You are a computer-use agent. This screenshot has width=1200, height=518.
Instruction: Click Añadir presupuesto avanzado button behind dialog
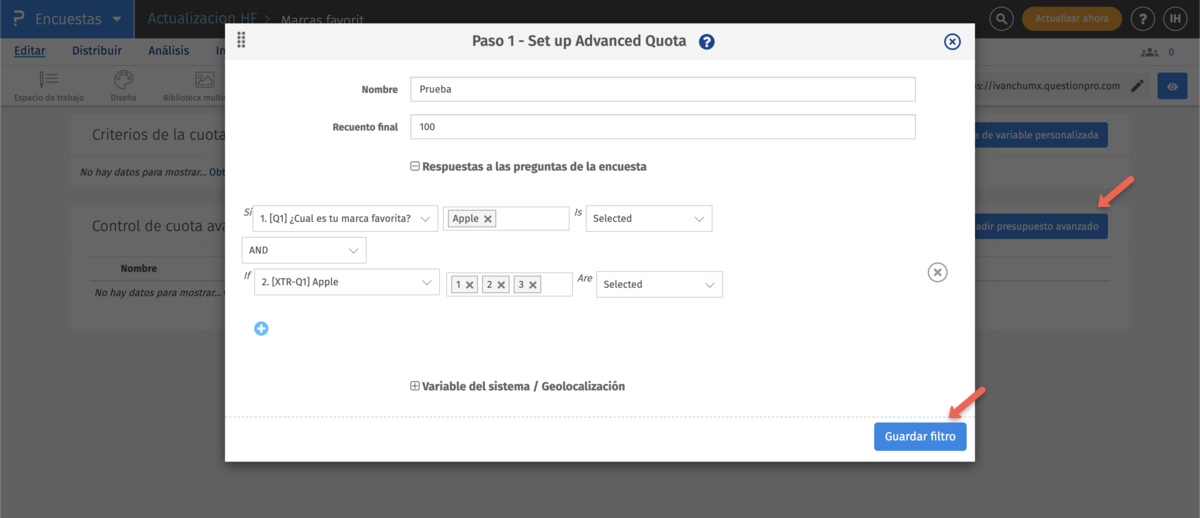point(1040,227)
